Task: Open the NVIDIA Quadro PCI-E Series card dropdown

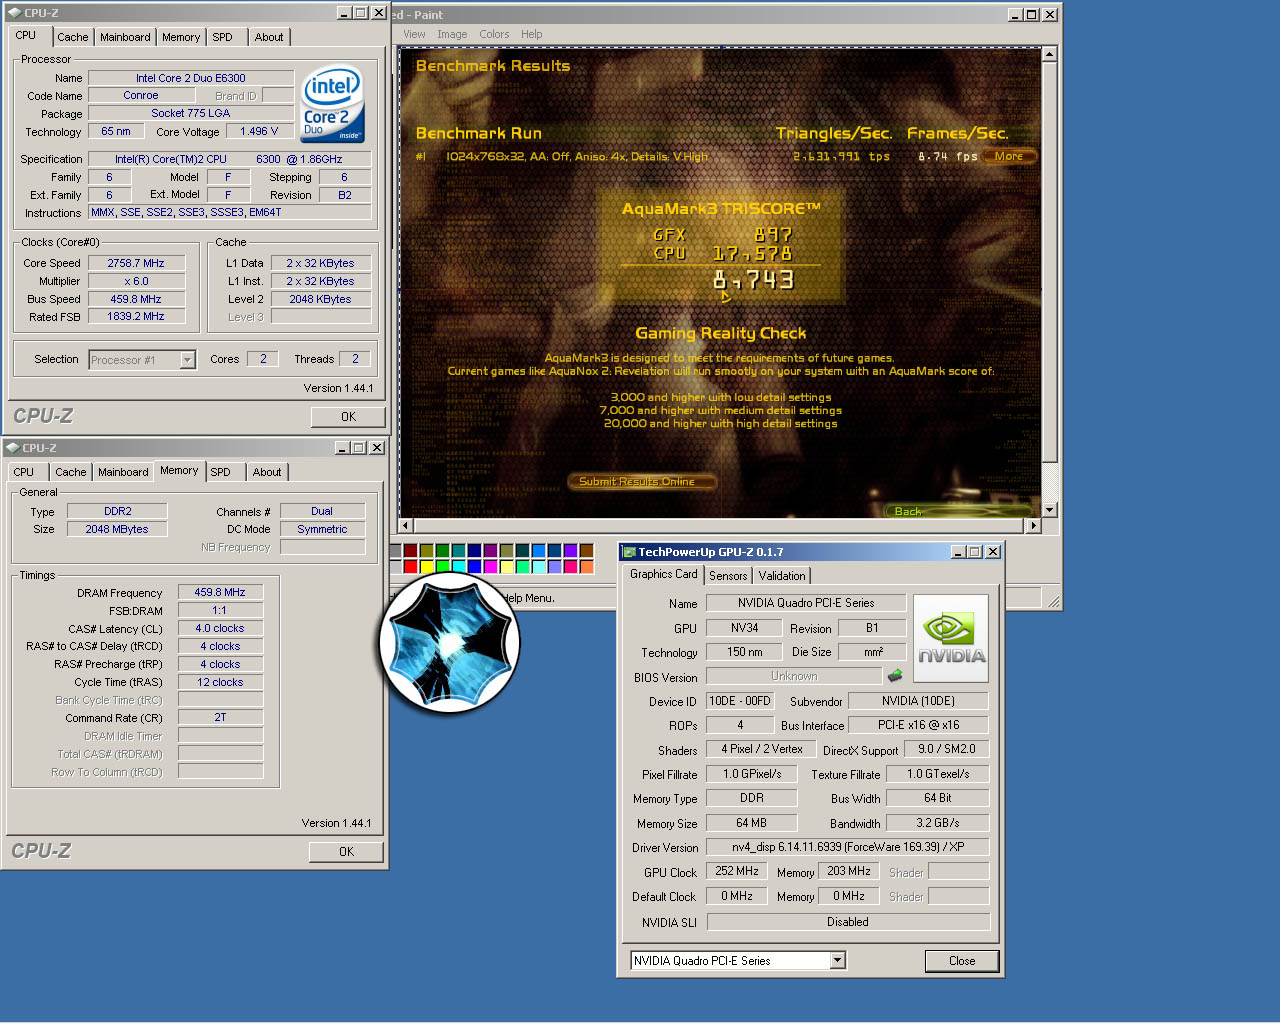Action: point(838,961)
